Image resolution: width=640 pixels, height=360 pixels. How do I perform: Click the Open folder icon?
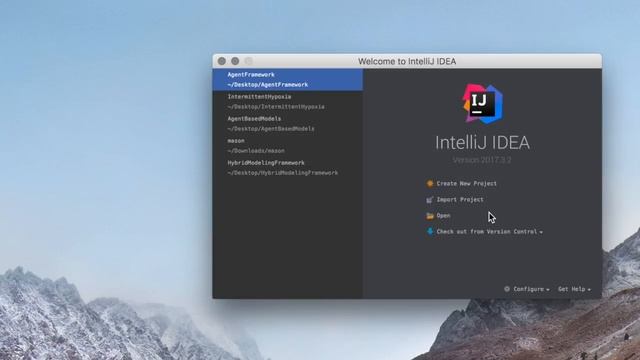pyautogui.click(x=429, y=216)
